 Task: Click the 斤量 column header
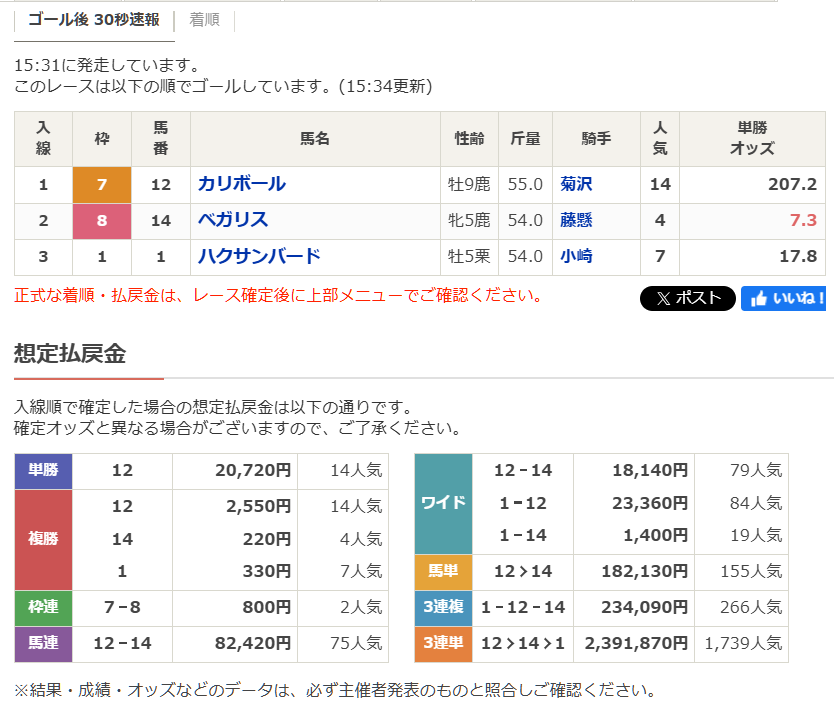[x=526, y=139]
